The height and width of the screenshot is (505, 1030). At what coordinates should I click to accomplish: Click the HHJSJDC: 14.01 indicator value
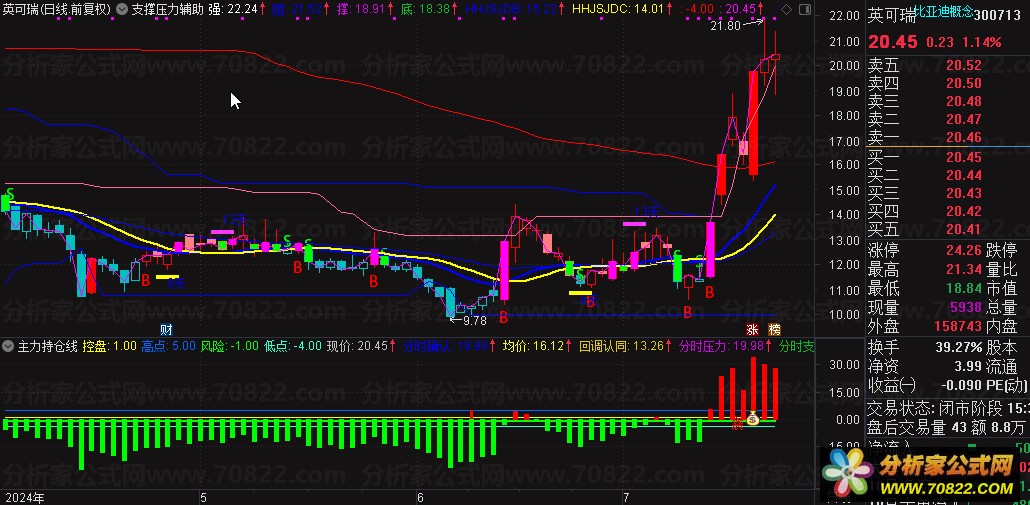pyautogui.click(x=622, y=9)
